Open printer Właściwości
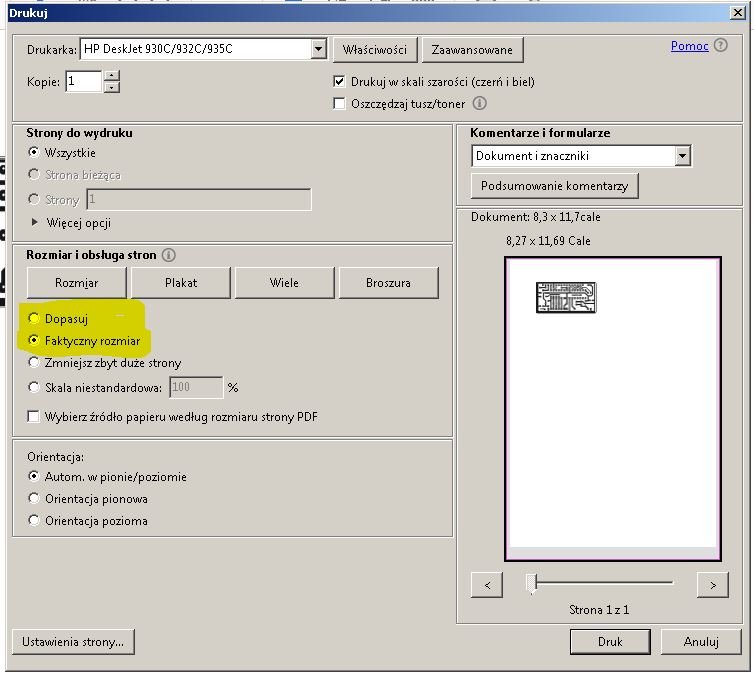The width and height of the screenshot is (754, 679). [x=375, y=50]
